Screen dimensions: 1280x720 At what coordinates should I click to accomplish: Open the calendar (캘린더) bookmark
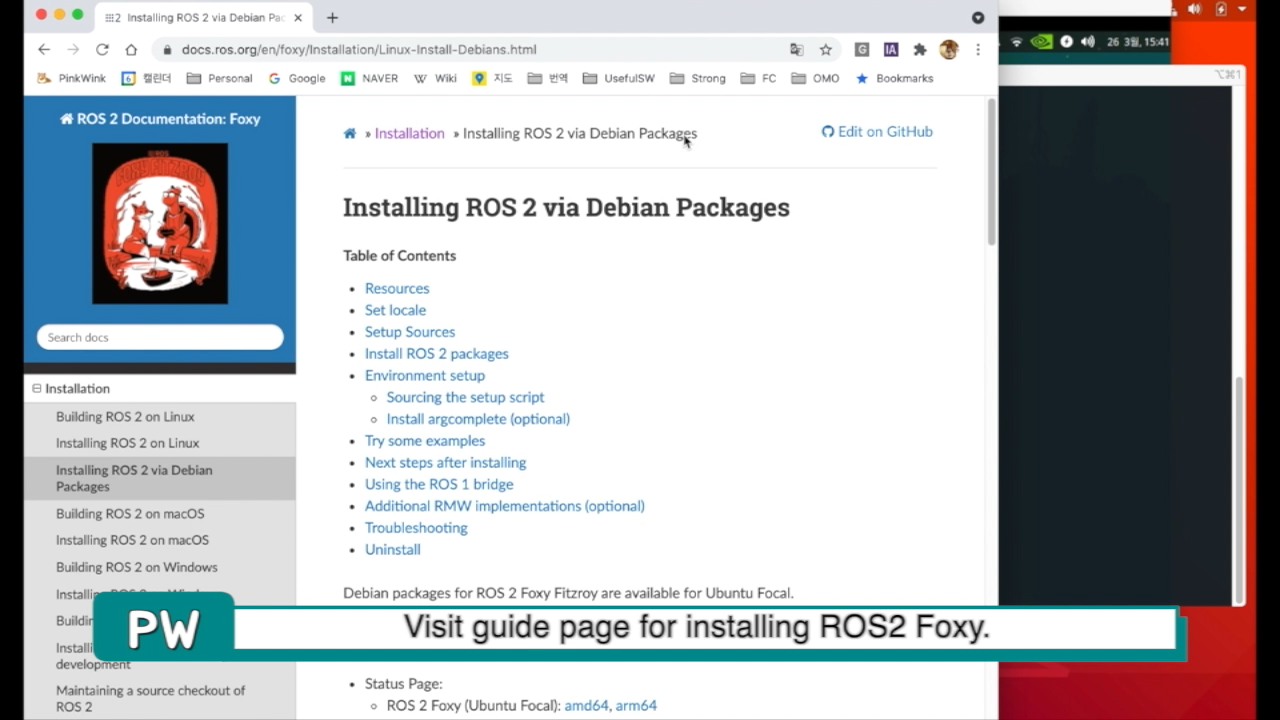coord(147,78)
